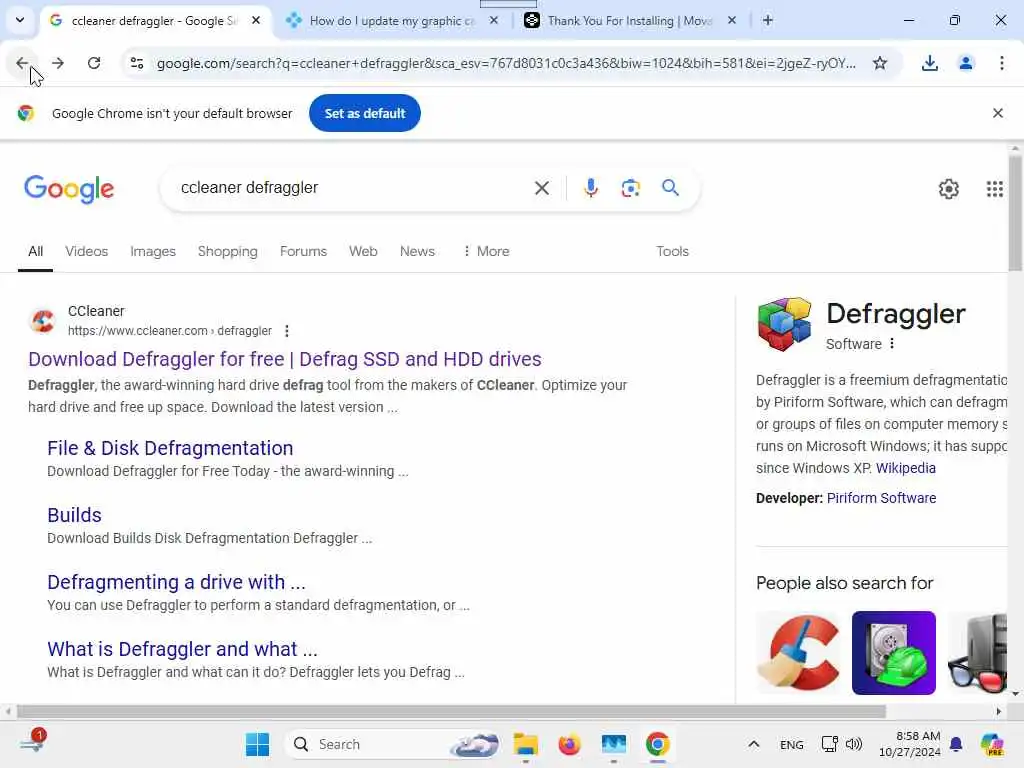Click the Windows taskbar Search box

coord(392,744)
